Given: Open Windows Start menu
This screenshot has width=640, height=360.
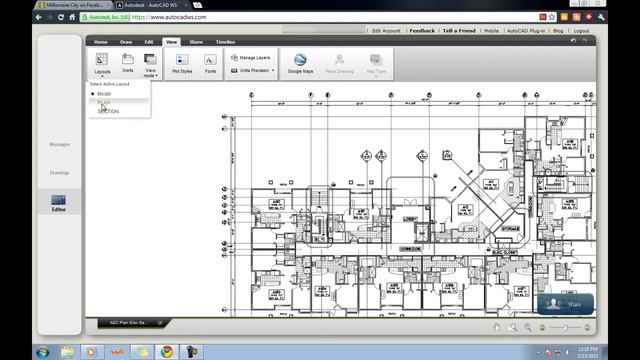Looking at the screenshot, I should coord(42,352).
